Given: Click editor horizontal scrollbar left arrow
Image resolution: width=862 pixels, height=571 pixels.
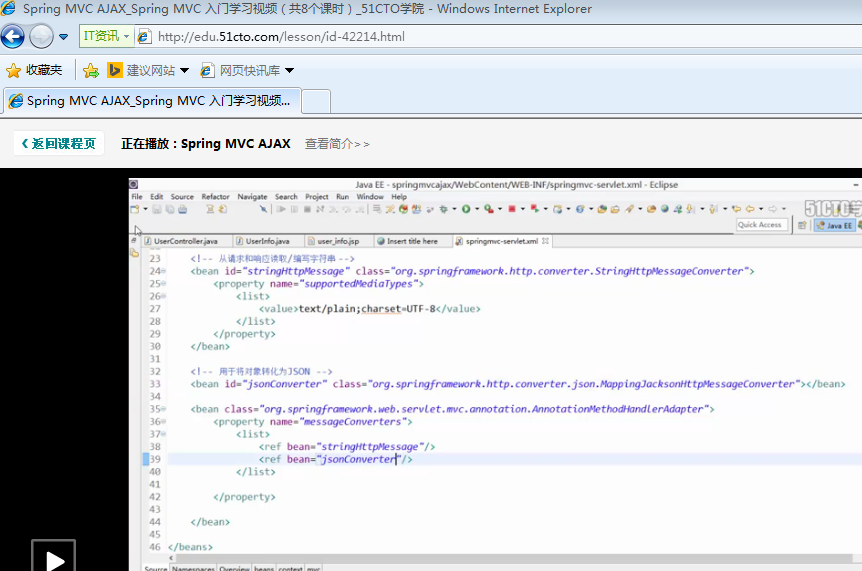Looking at the screenshot, I should point(171,558).
